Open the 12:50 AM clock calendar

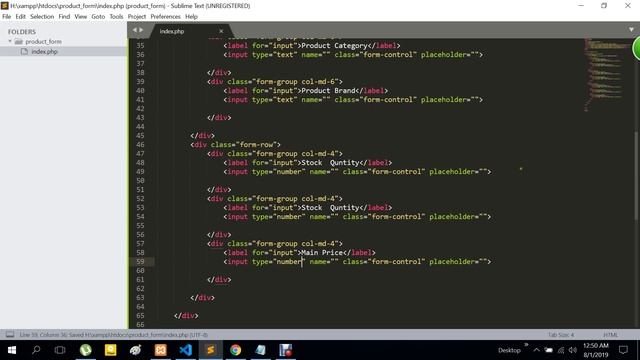pyautogui.click(x=596, y=350)
